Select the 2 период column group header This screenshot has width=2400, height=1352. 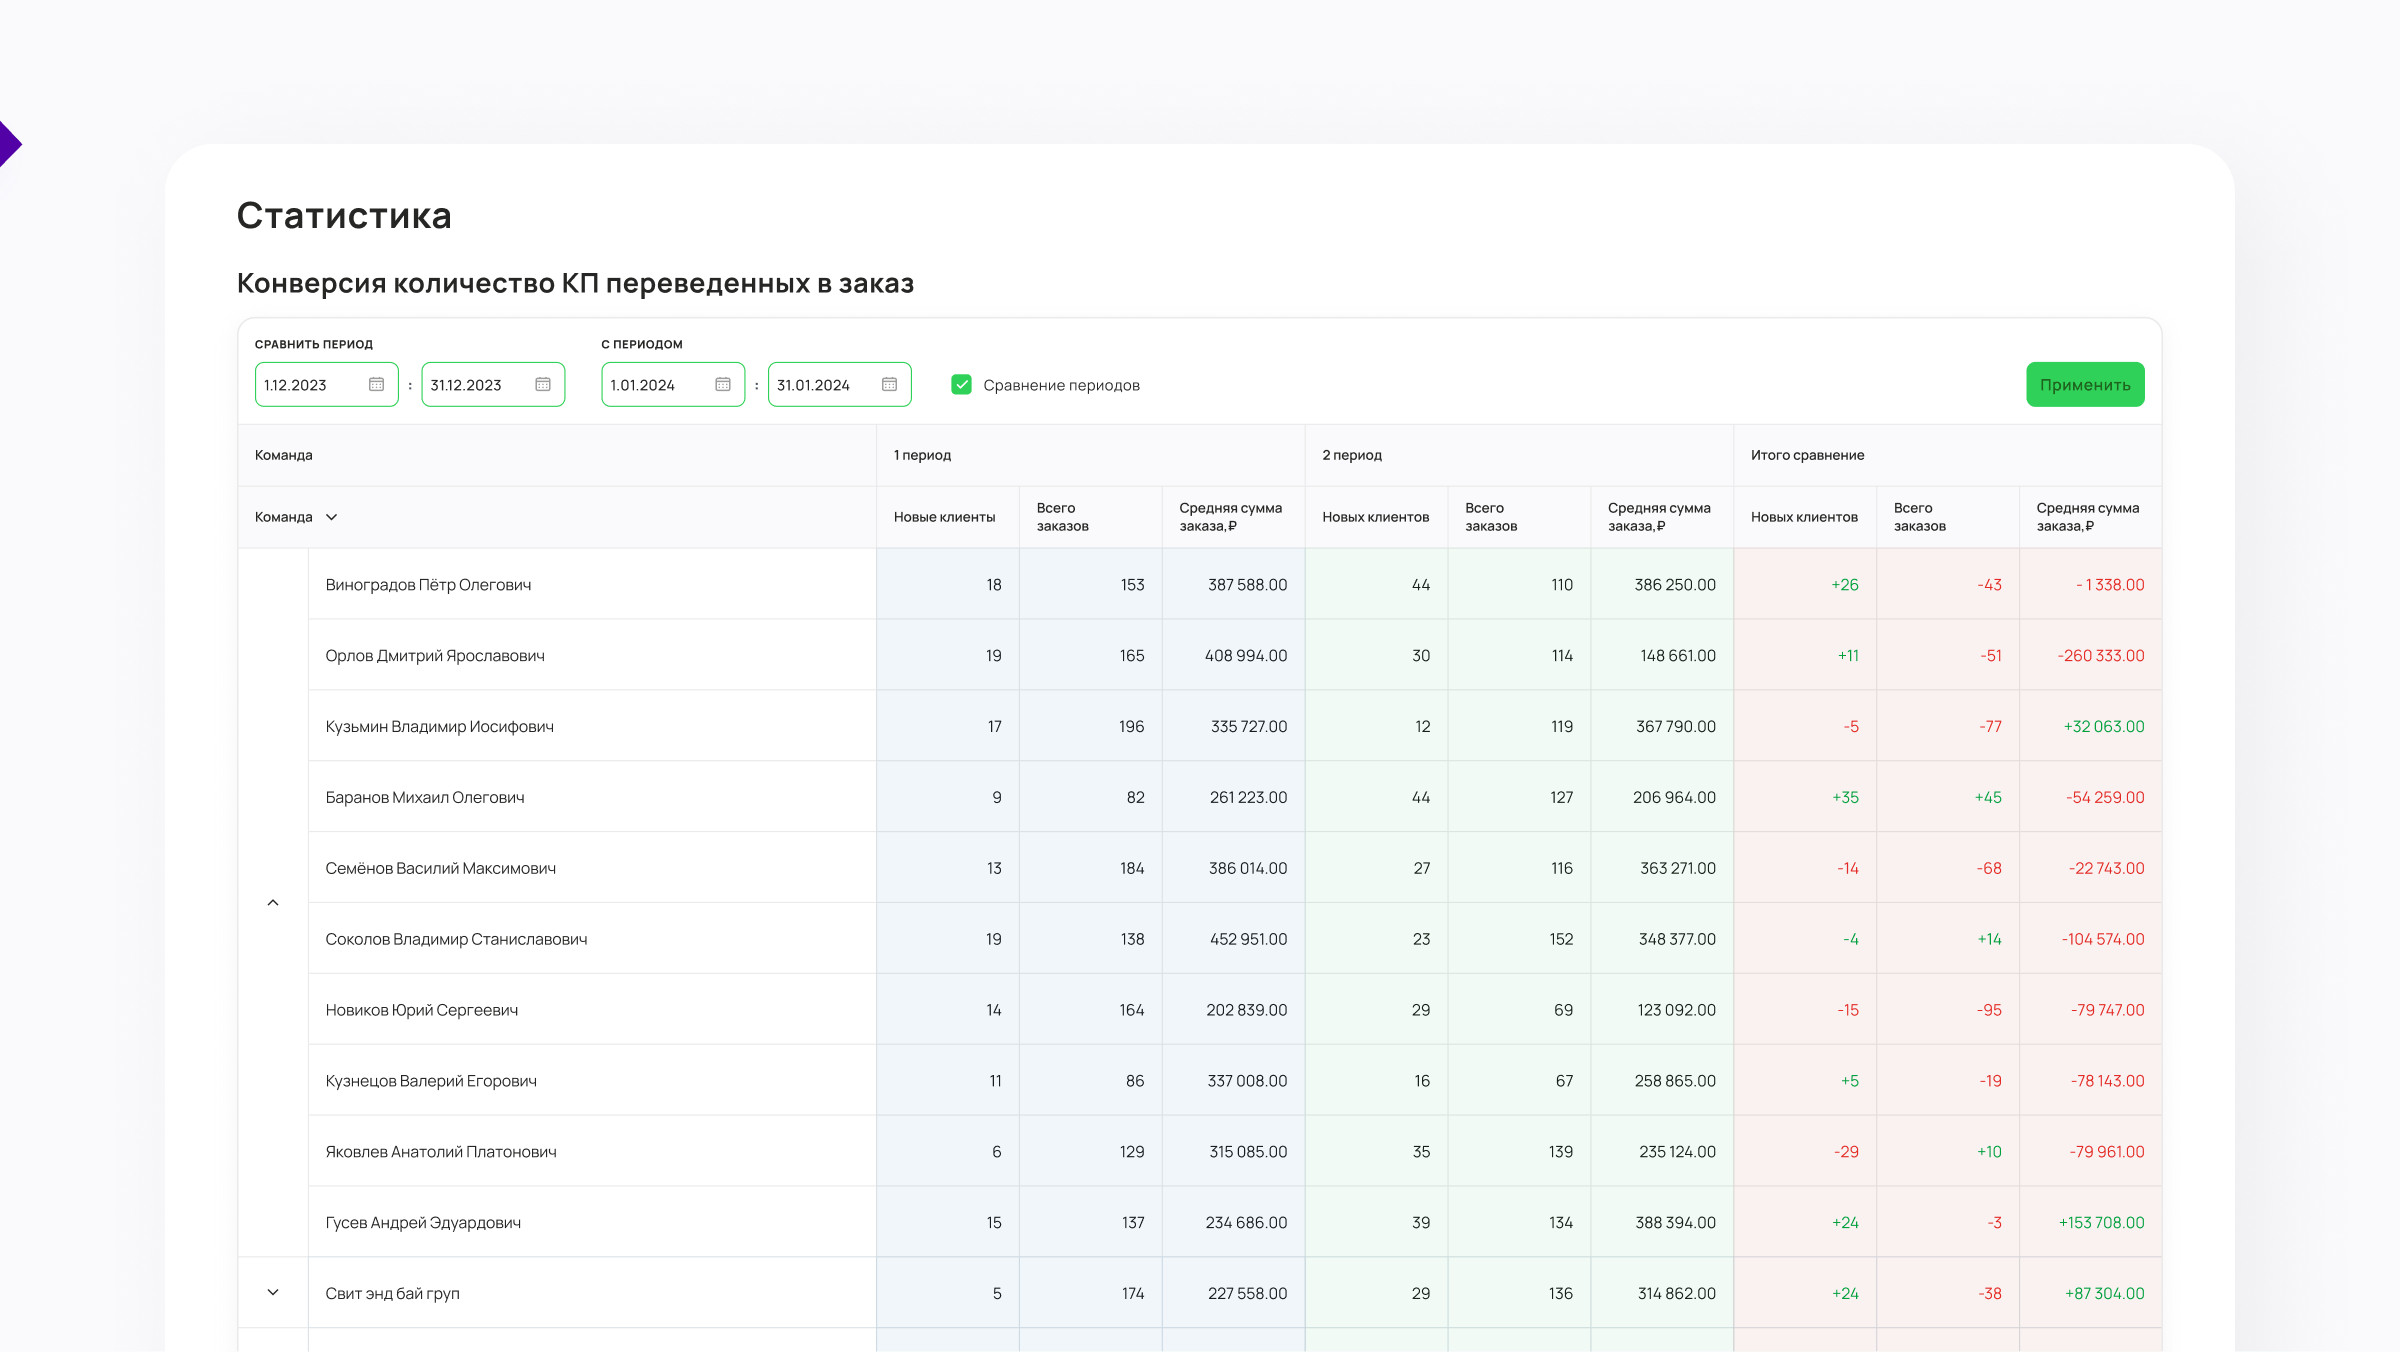click(1352, 455)
